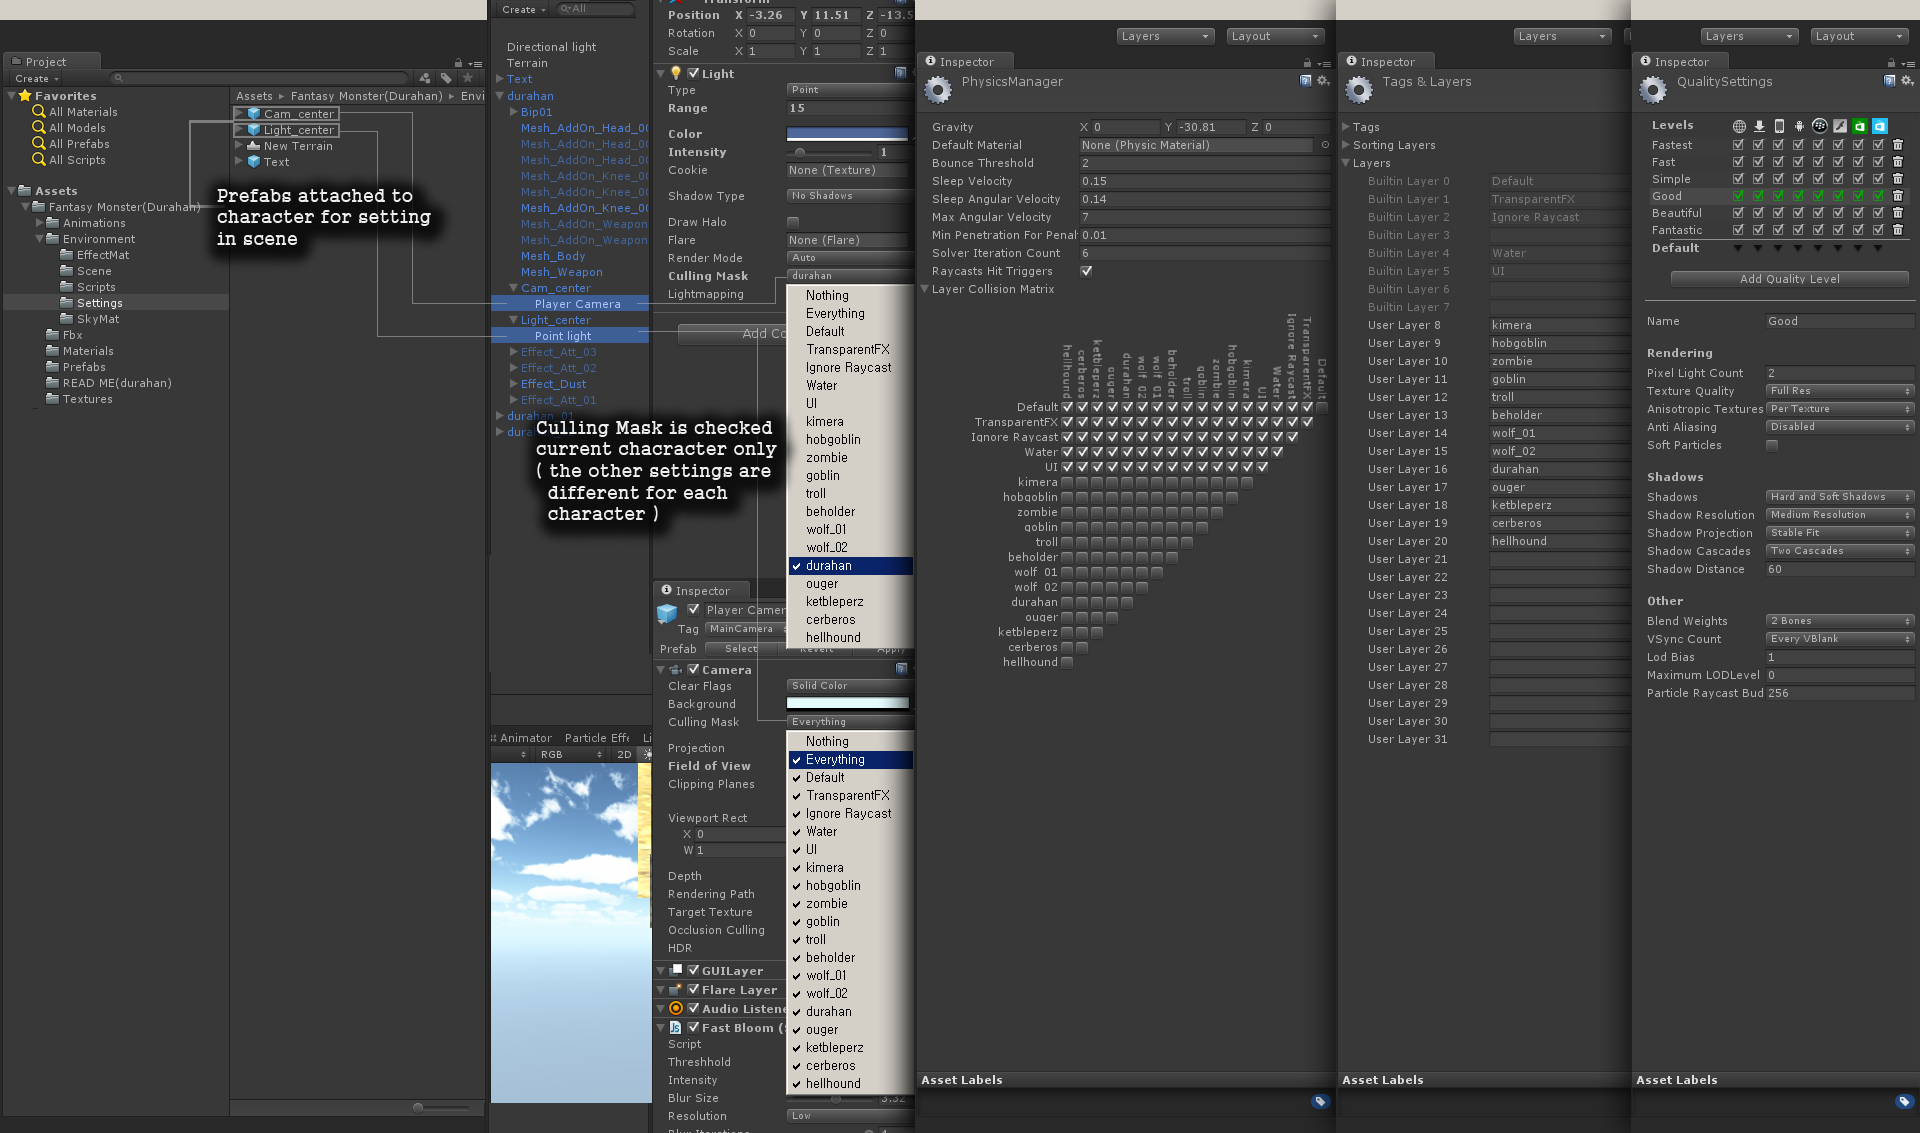This screenshot has width=1920, height=1133.
Task: Select the green Windows Store platform icon
Action: click(1859, 126)
